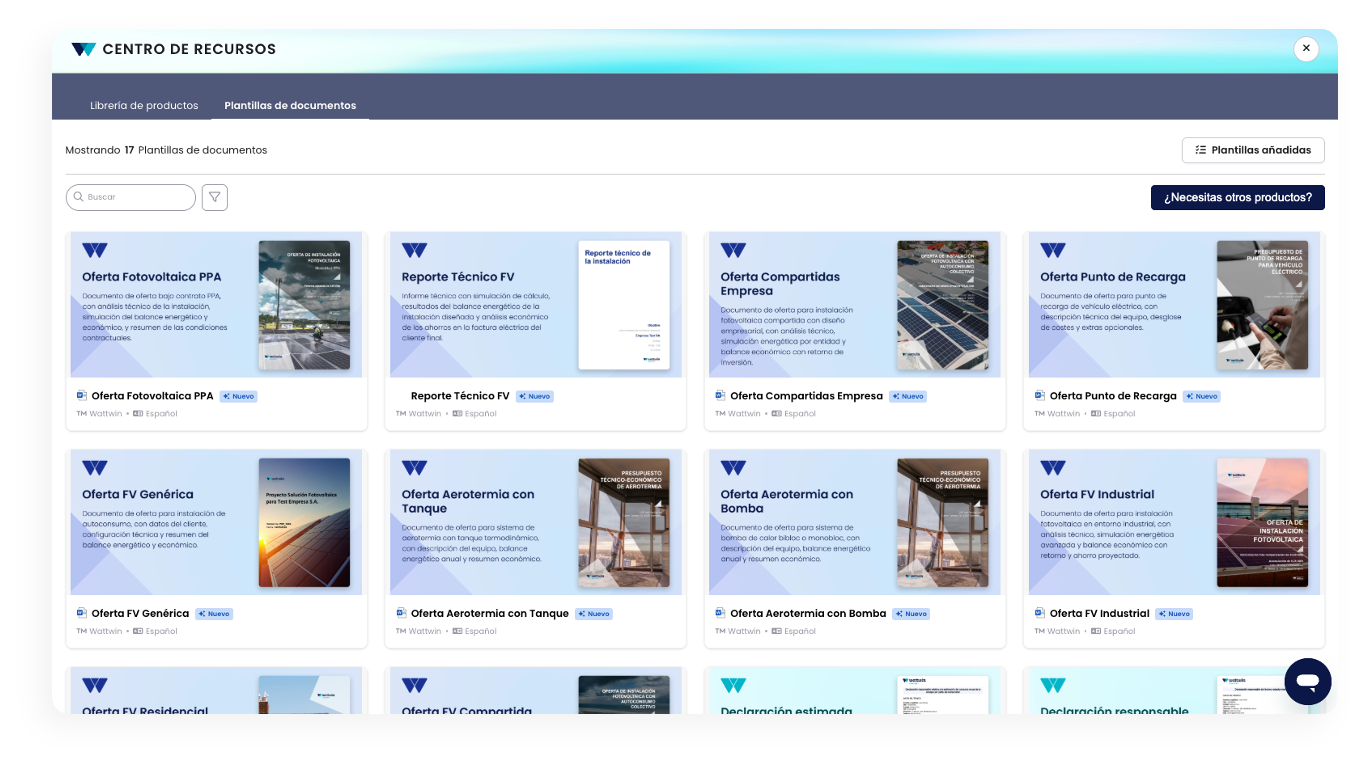Click document icon beside Oferta Aerotermia con Tanque title
This screenshot has height=766, width=1368.
401,613
